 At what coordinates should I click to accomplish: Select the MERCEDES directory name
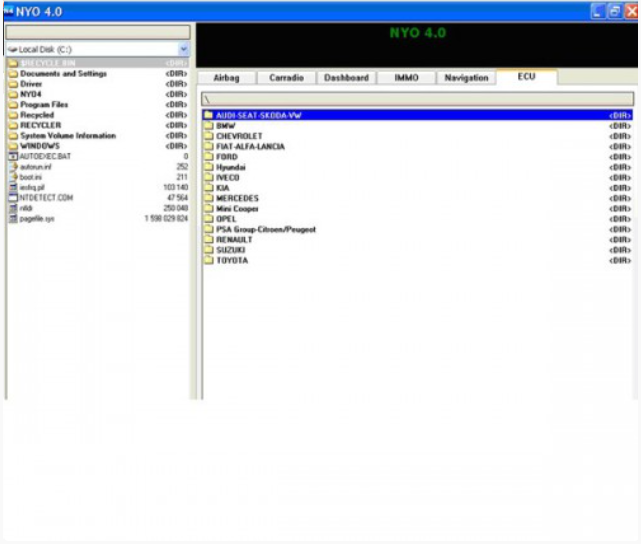pyautogui.click(x=238, y=198)
